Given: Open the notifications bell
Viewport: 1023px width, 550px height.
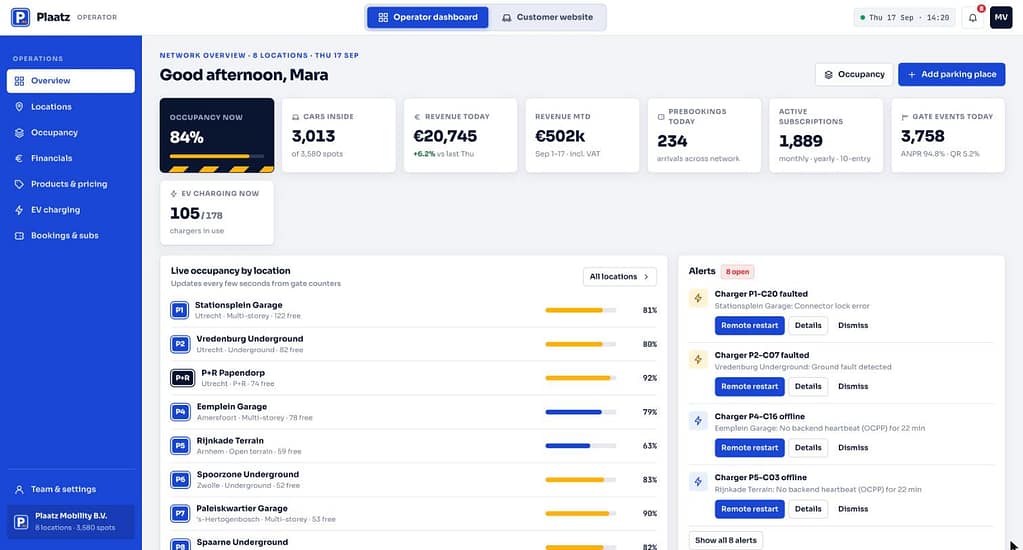Looking at the screenshot, I should tap(973, 18).
